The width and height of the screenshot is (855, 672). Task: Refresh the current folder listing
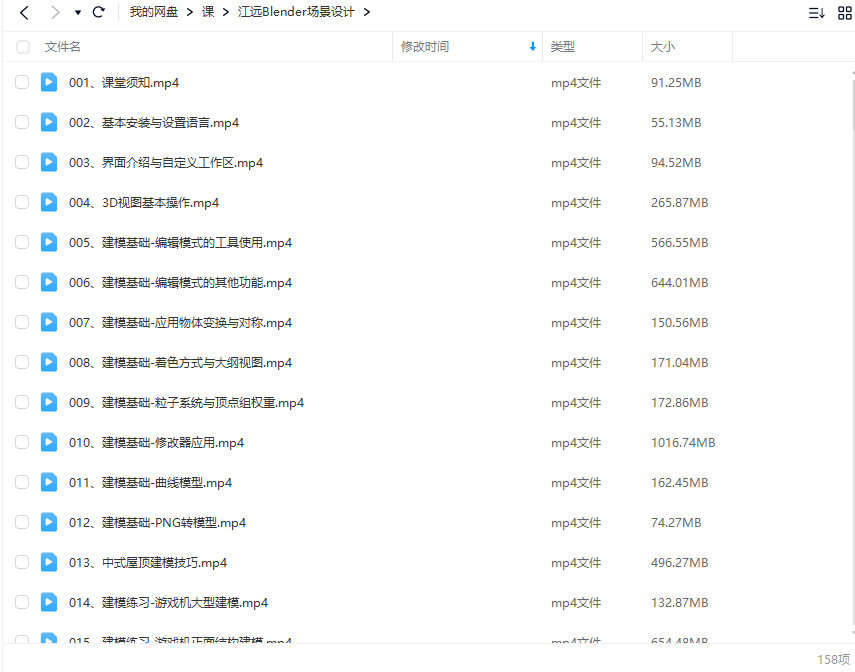(x=98, y=13)
